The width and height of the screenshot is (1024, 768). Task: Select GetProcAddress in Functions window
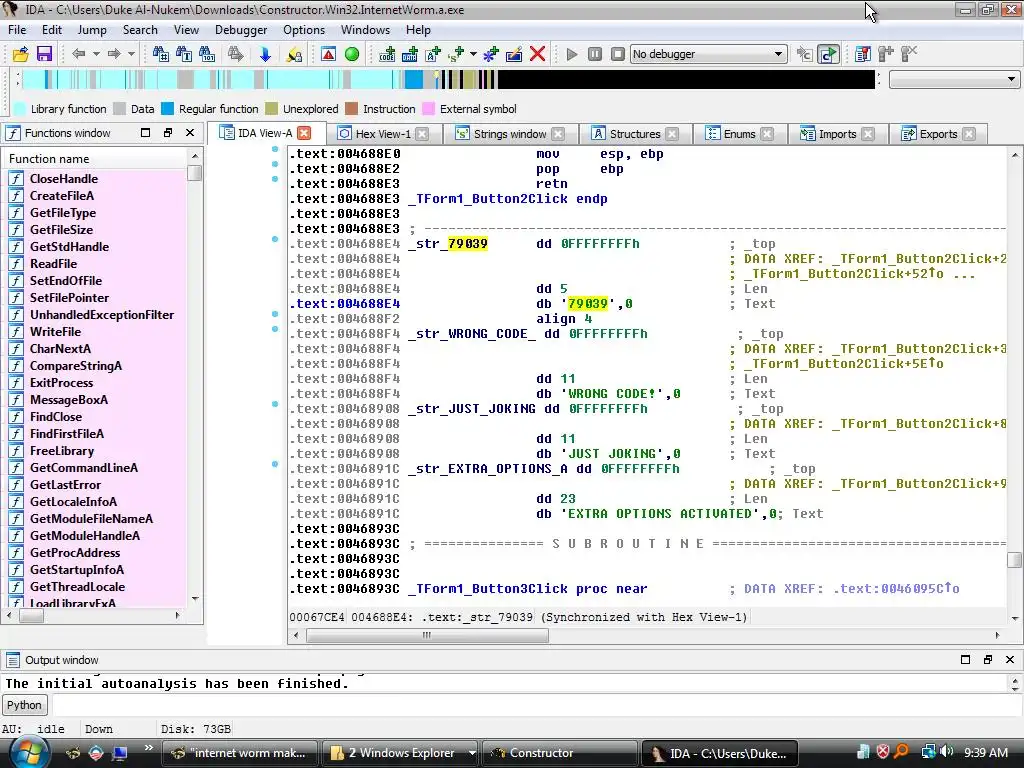tap(75, 552)
